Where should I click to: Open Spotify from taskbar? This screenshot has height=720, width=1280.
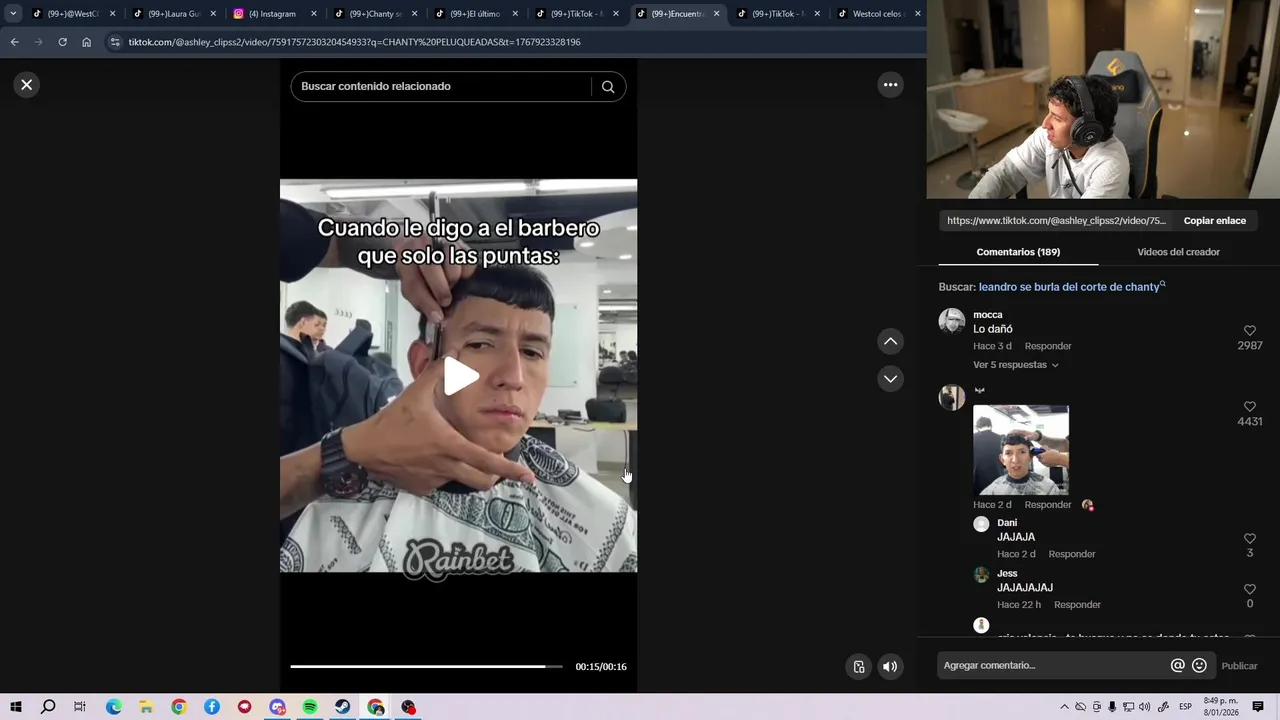tap(310, 707)
